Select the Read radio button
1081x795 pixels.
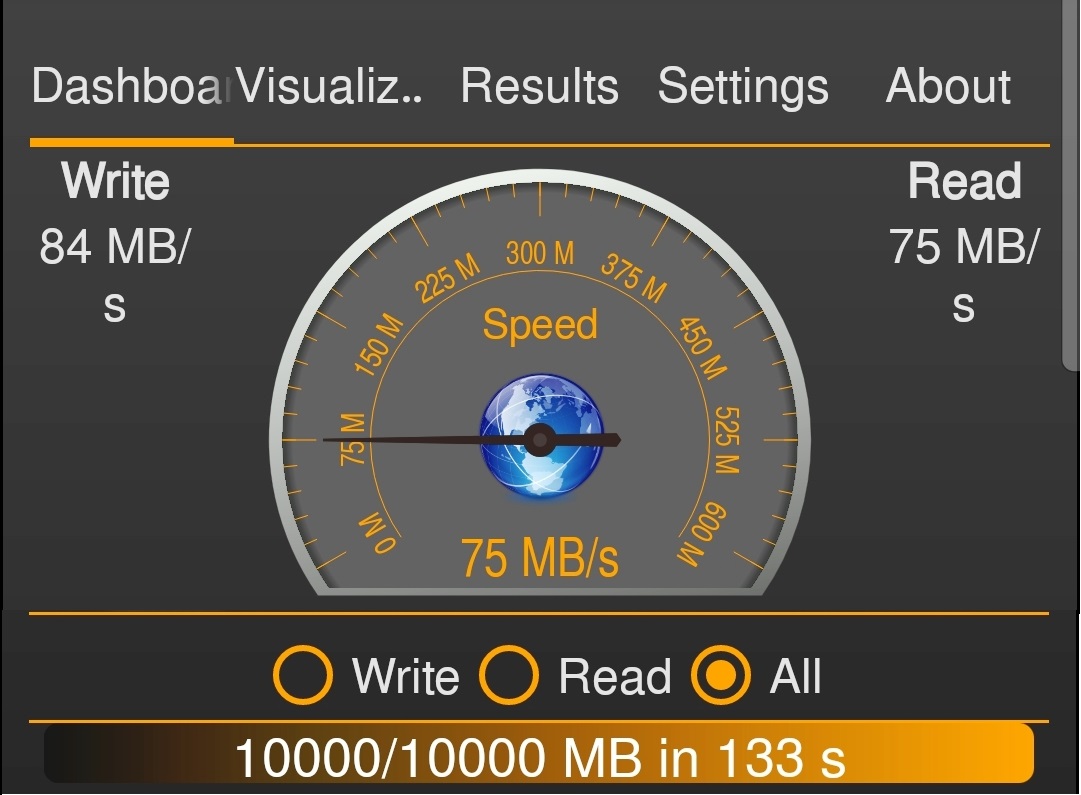[509, 675]
